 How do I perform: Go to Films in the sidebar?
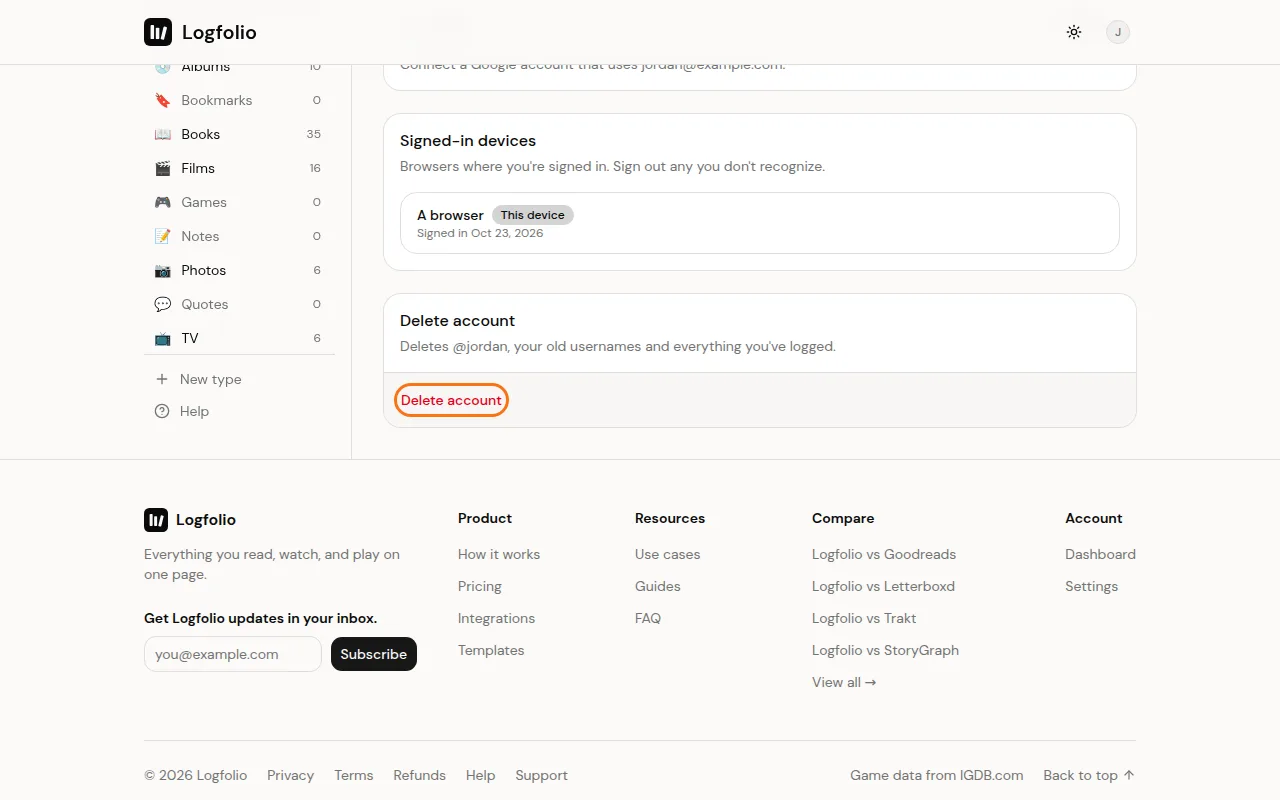point(239,168)
